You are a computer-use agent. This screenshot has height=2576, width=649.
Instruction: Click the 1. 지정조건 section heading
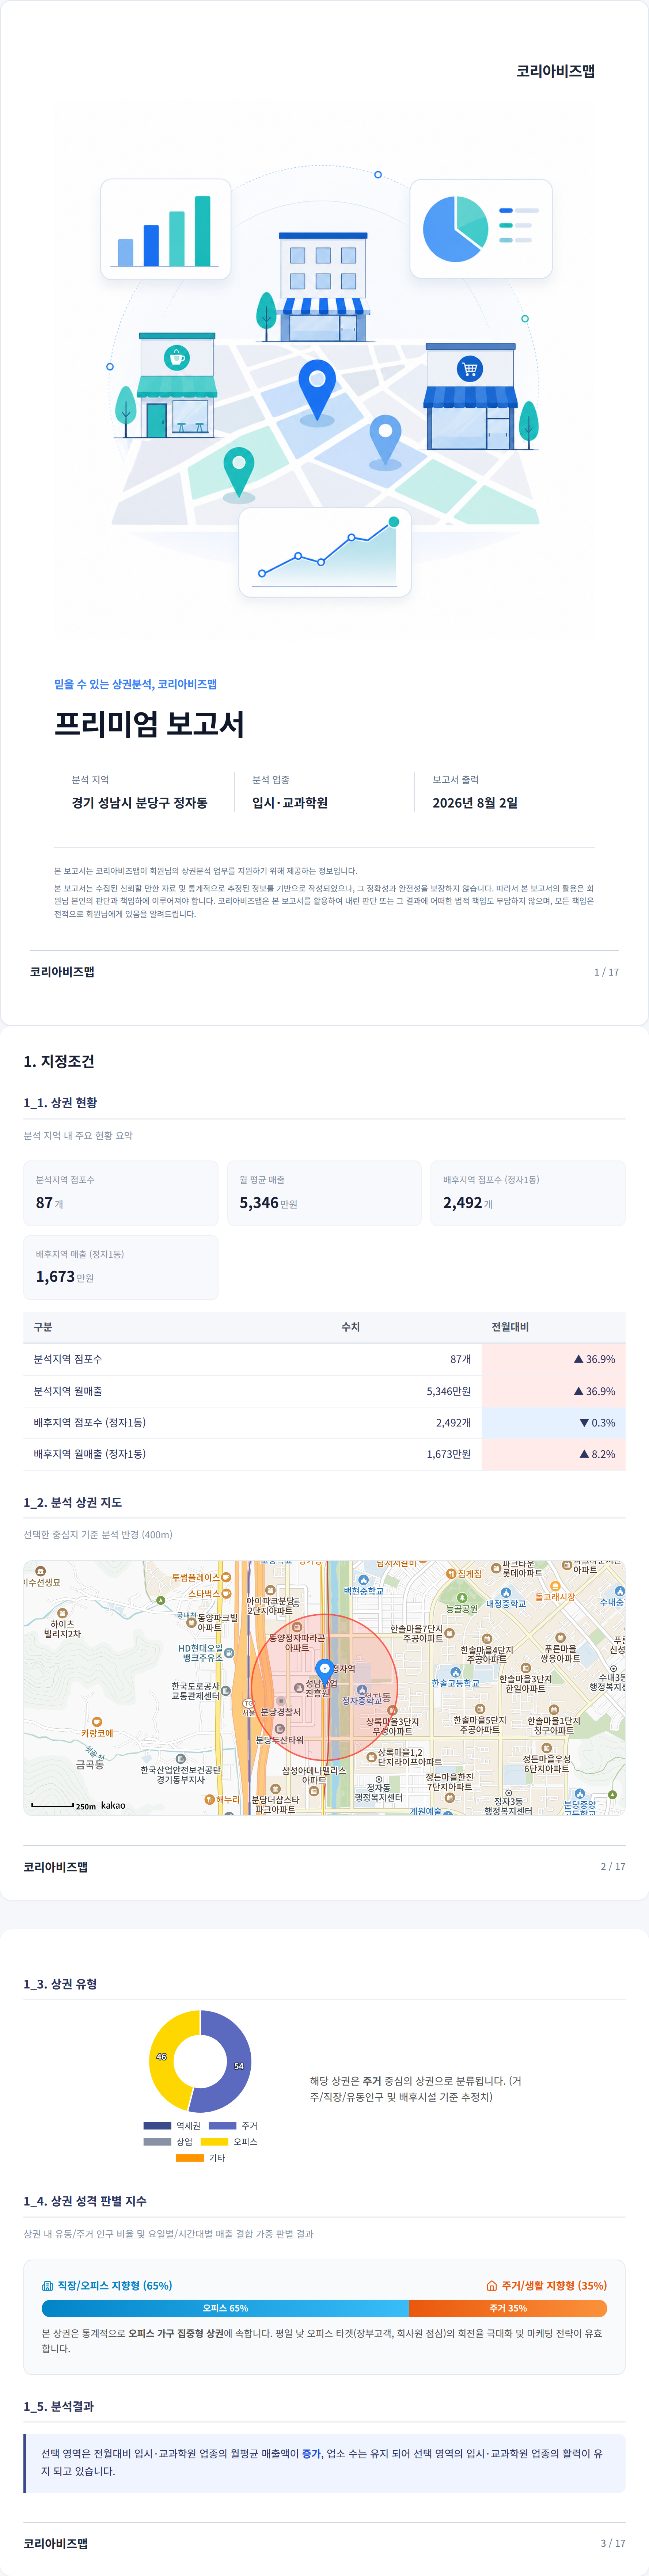59,1061
